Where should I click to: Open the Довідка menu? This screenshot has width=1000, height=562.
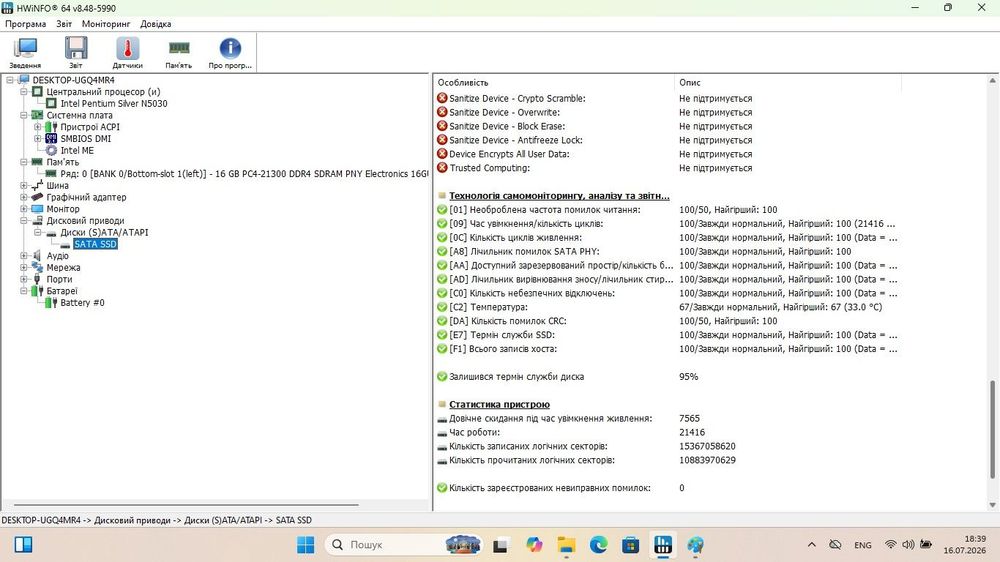(156, 24)
